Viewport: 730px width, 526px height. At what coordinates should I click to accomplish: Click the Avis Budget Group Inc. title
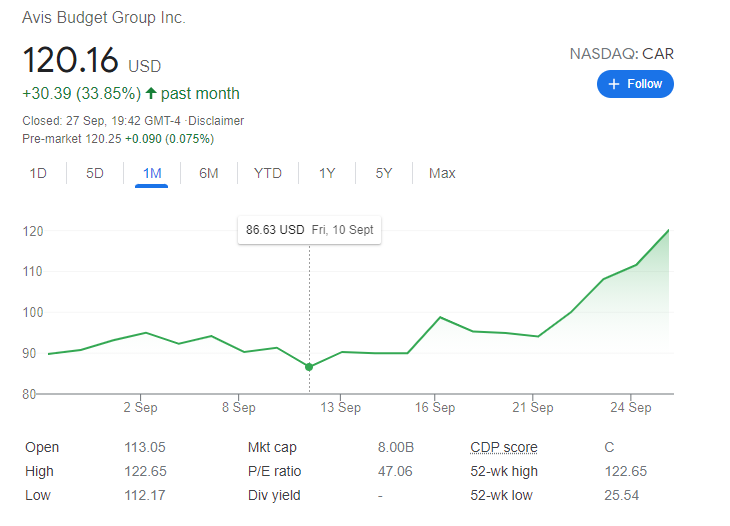[x=104, y=18]
